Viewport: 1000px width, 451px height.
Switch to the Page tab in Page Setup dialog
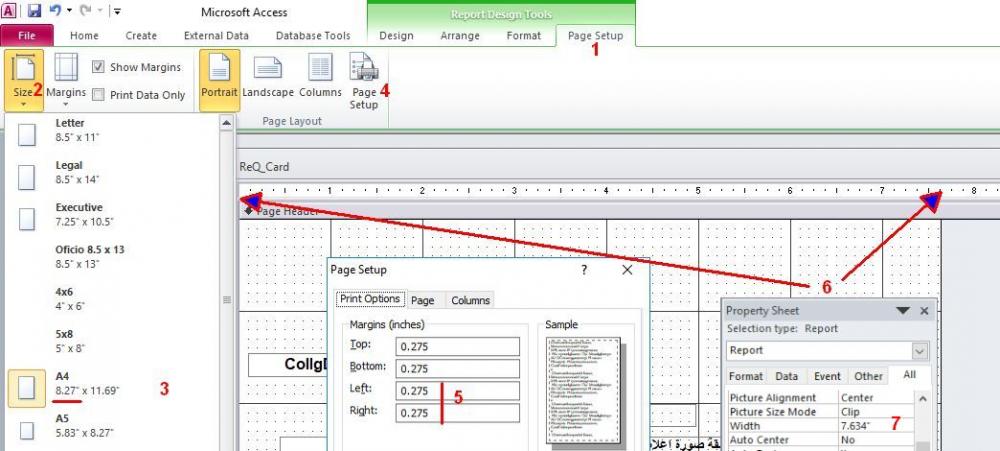point(423,300)
